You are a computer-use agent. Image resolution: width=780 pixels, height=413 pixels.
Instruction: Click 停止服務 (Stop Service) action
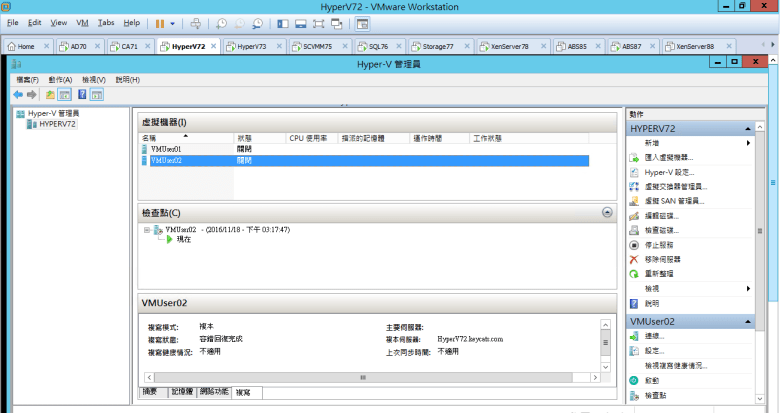(659, 245)
